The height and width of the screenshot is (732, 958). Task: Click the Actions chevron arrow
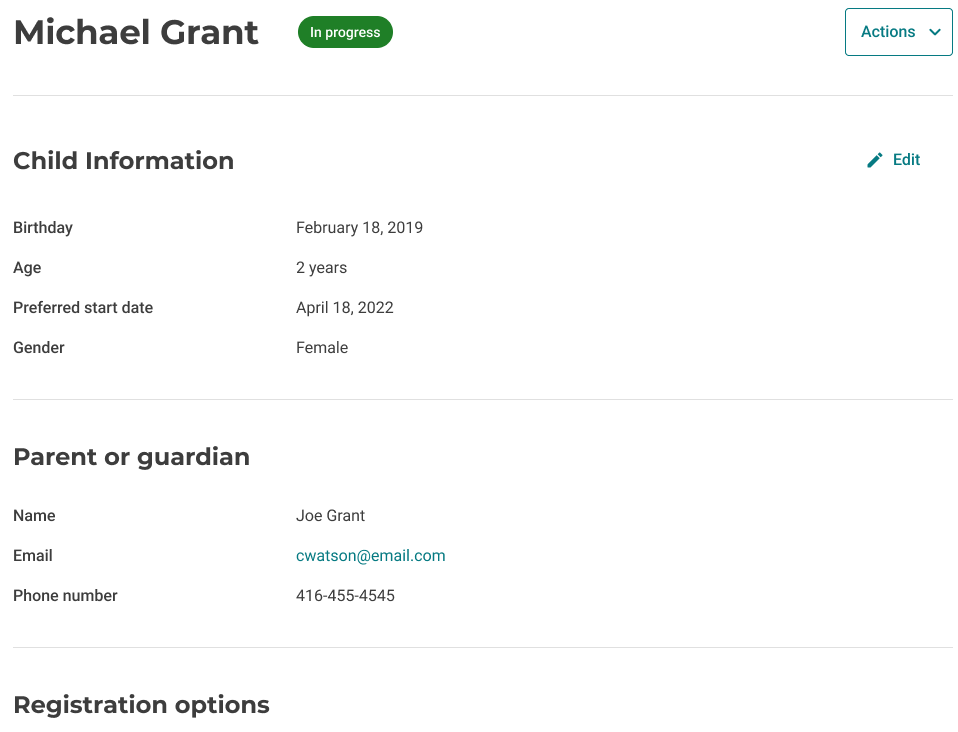click(x=935, y=32)
